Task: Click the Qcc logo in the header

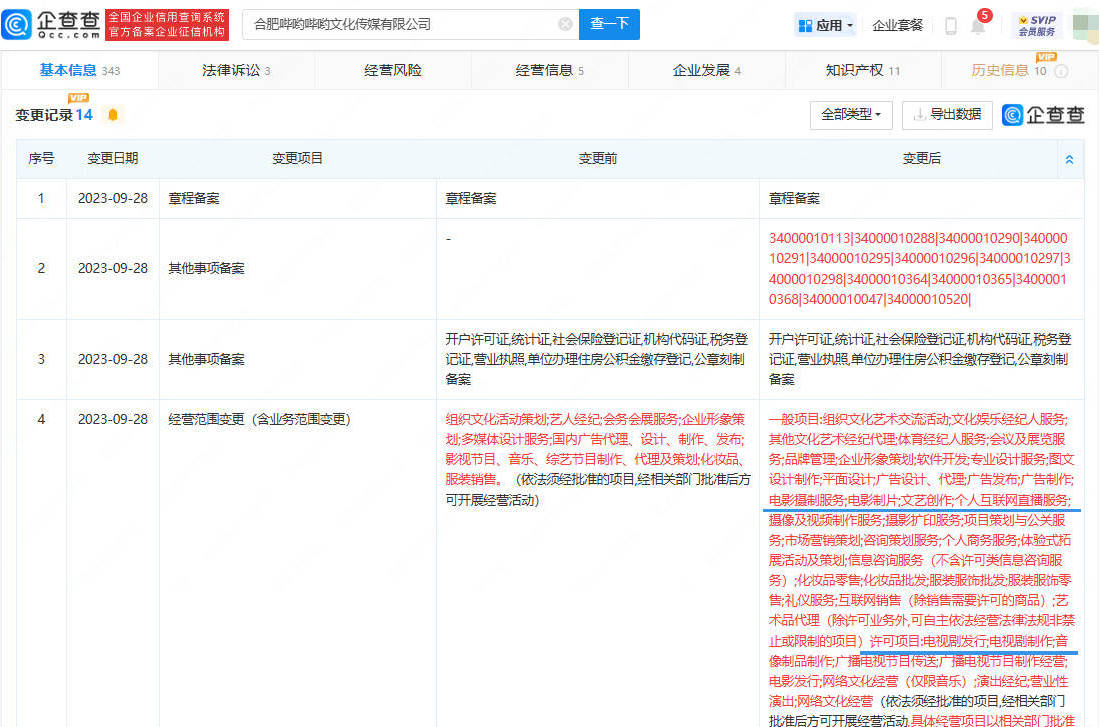Action: [51, 24]
